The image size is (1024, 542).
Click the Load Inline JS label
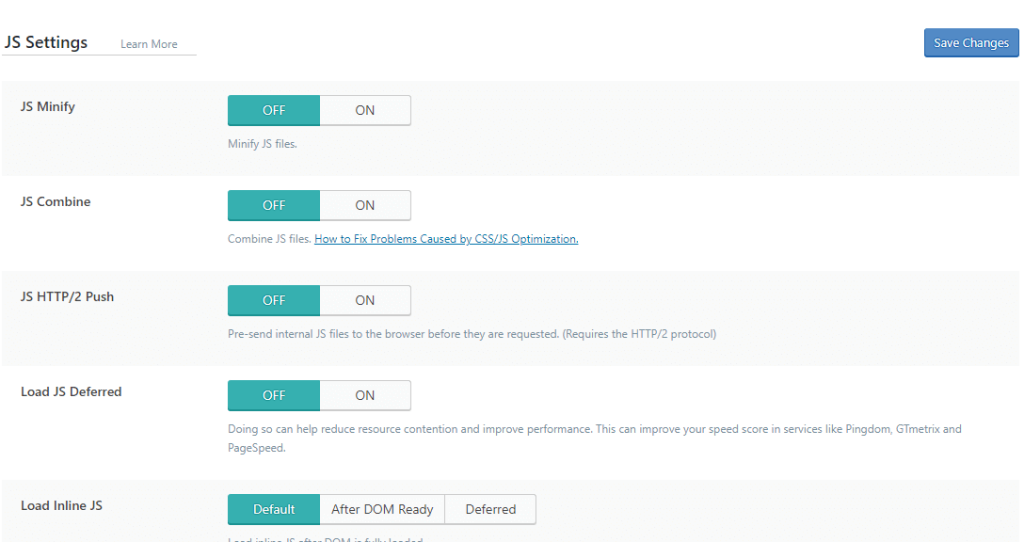[x=61, y=505]
